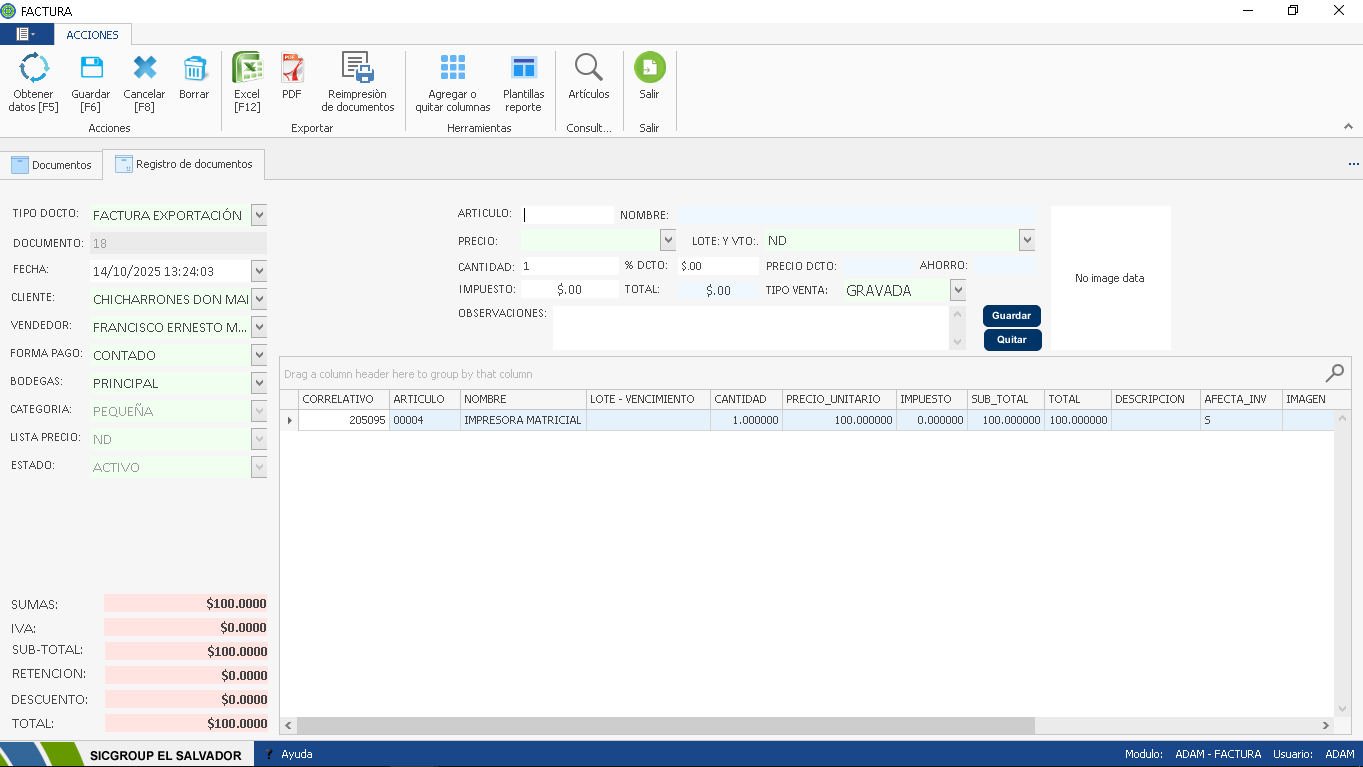Open the Artículos search
Viewport: 1363px width, 767px height.
pyautogui.click(x=588, y=69)
